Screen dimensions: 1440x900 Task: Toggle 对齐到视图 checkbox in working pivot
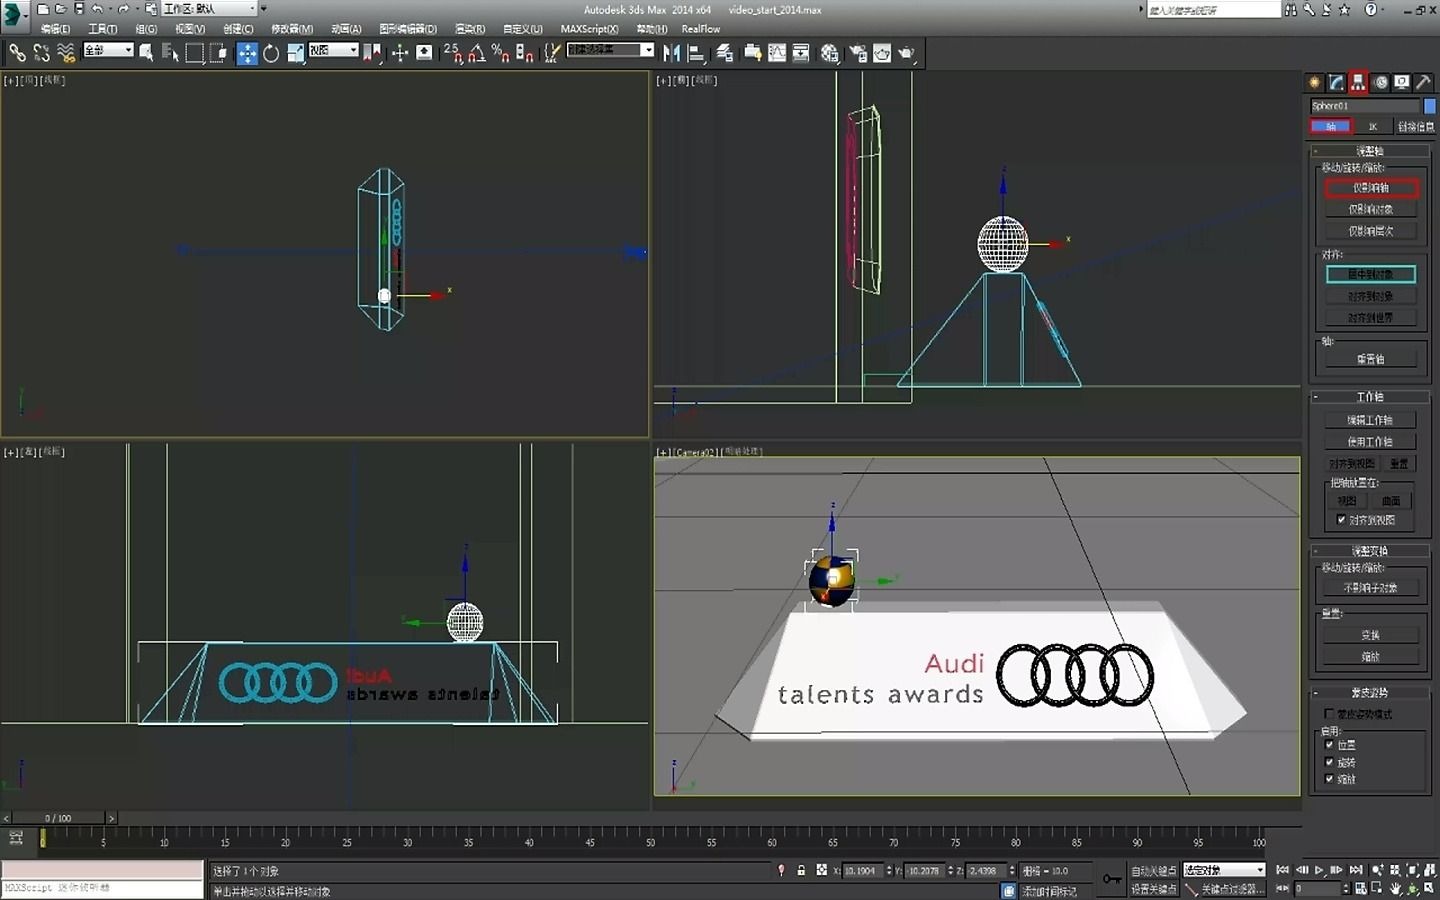tap(1341, 520)
